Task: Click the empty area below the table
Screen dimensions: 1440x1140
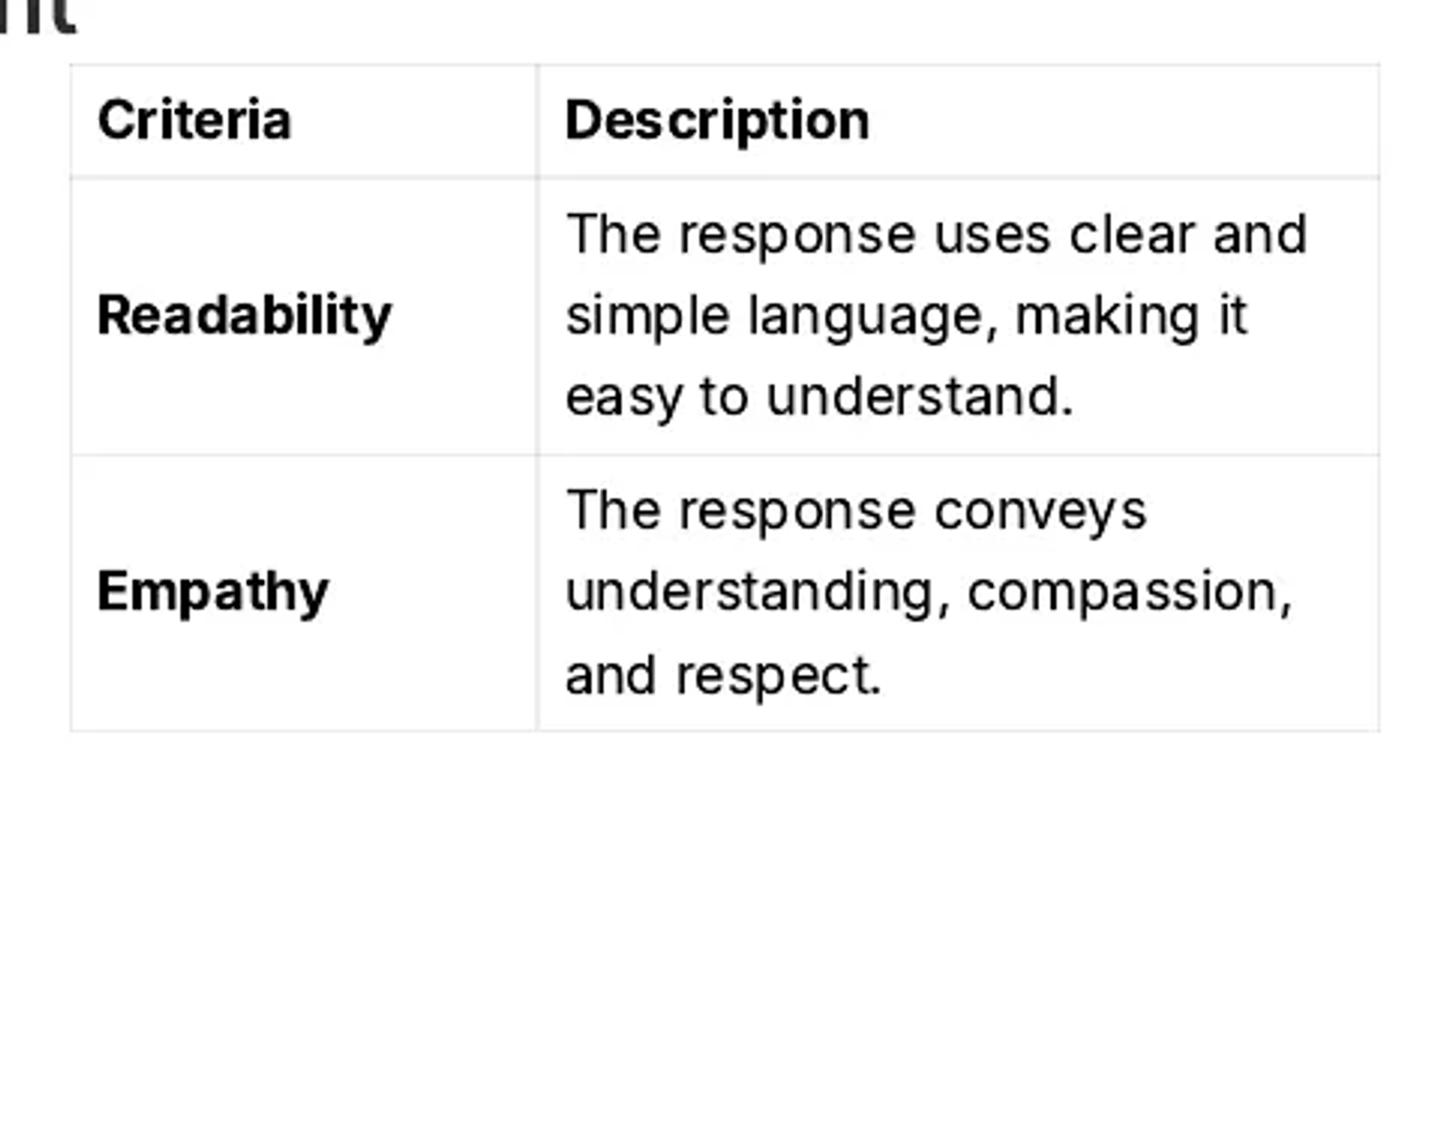Action: coord(720,935)
